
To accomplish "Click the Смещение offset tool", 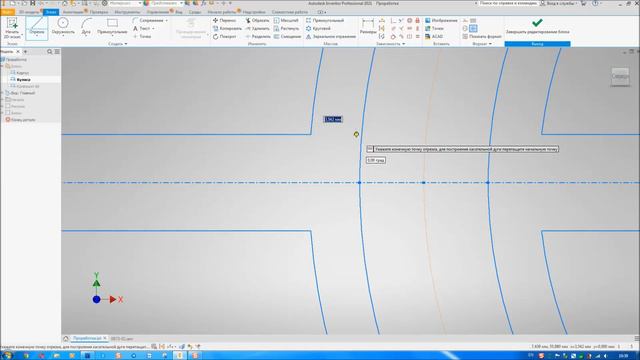I will tap(287, 36).
